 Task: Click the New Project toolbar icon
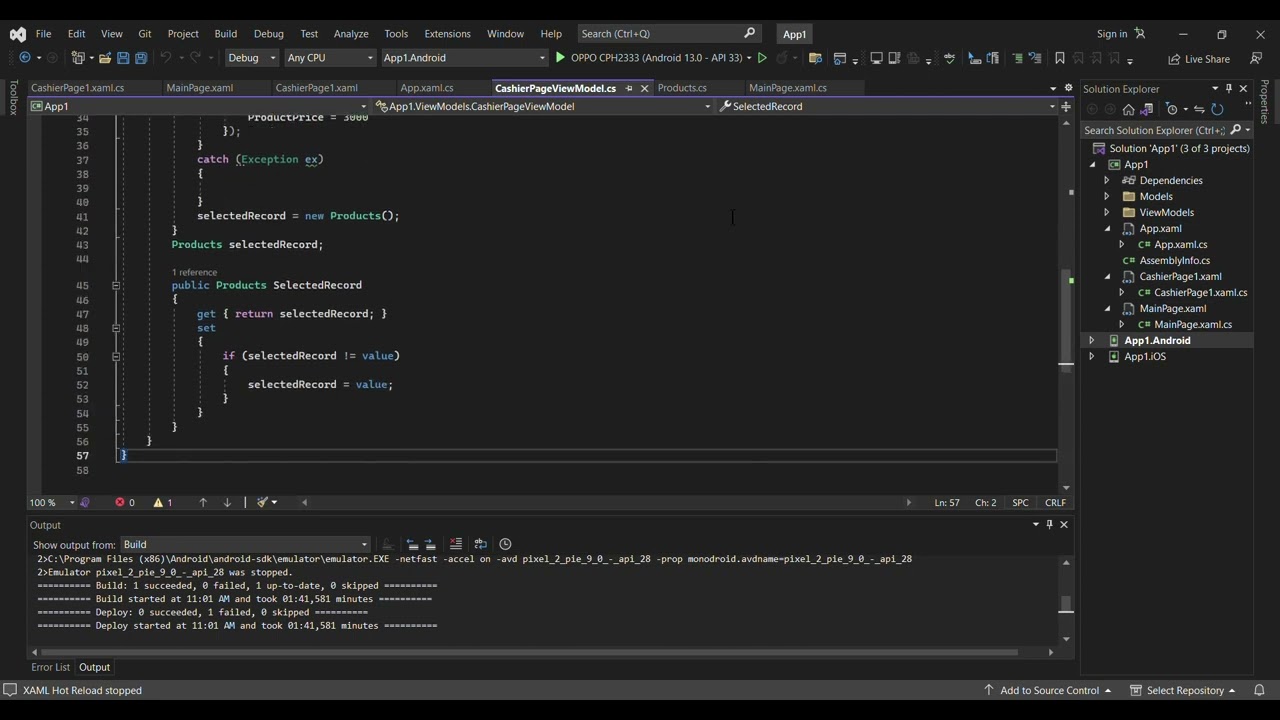pyautogui.click(x=78, y=58)
